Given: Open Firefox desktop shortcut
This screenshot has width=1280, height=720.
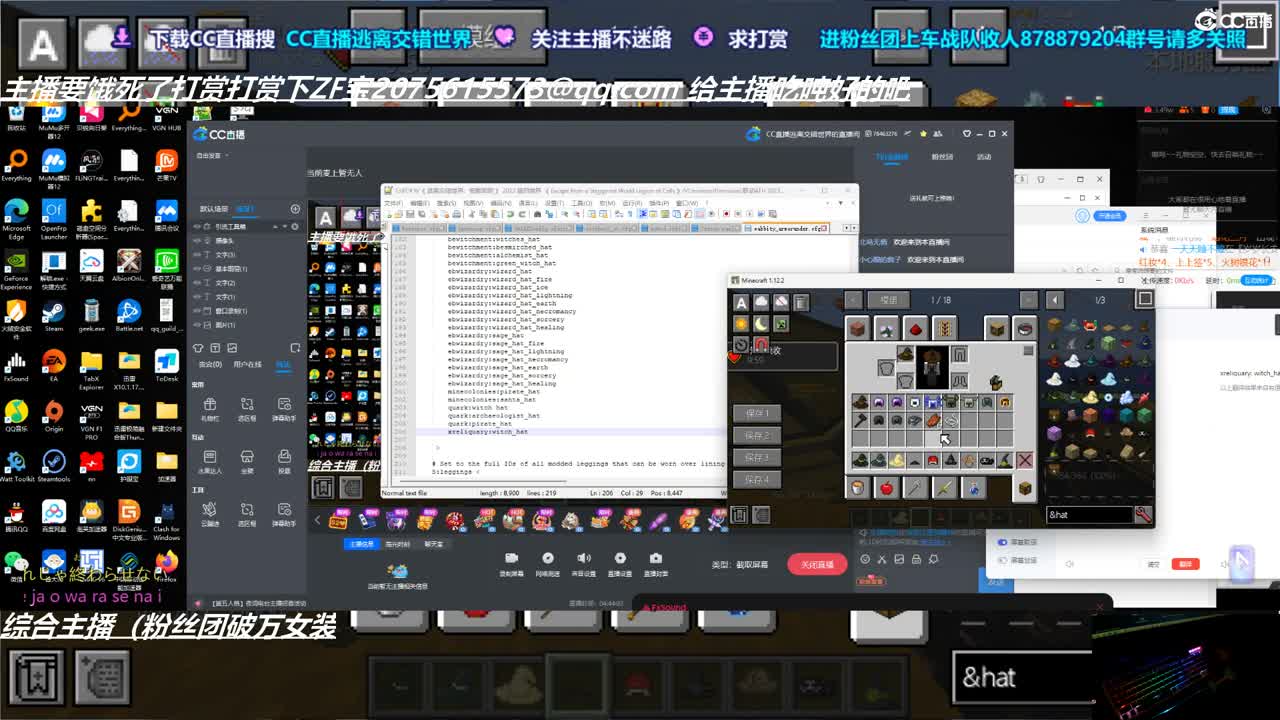Looking at the screenshot, I should (166, 564).
